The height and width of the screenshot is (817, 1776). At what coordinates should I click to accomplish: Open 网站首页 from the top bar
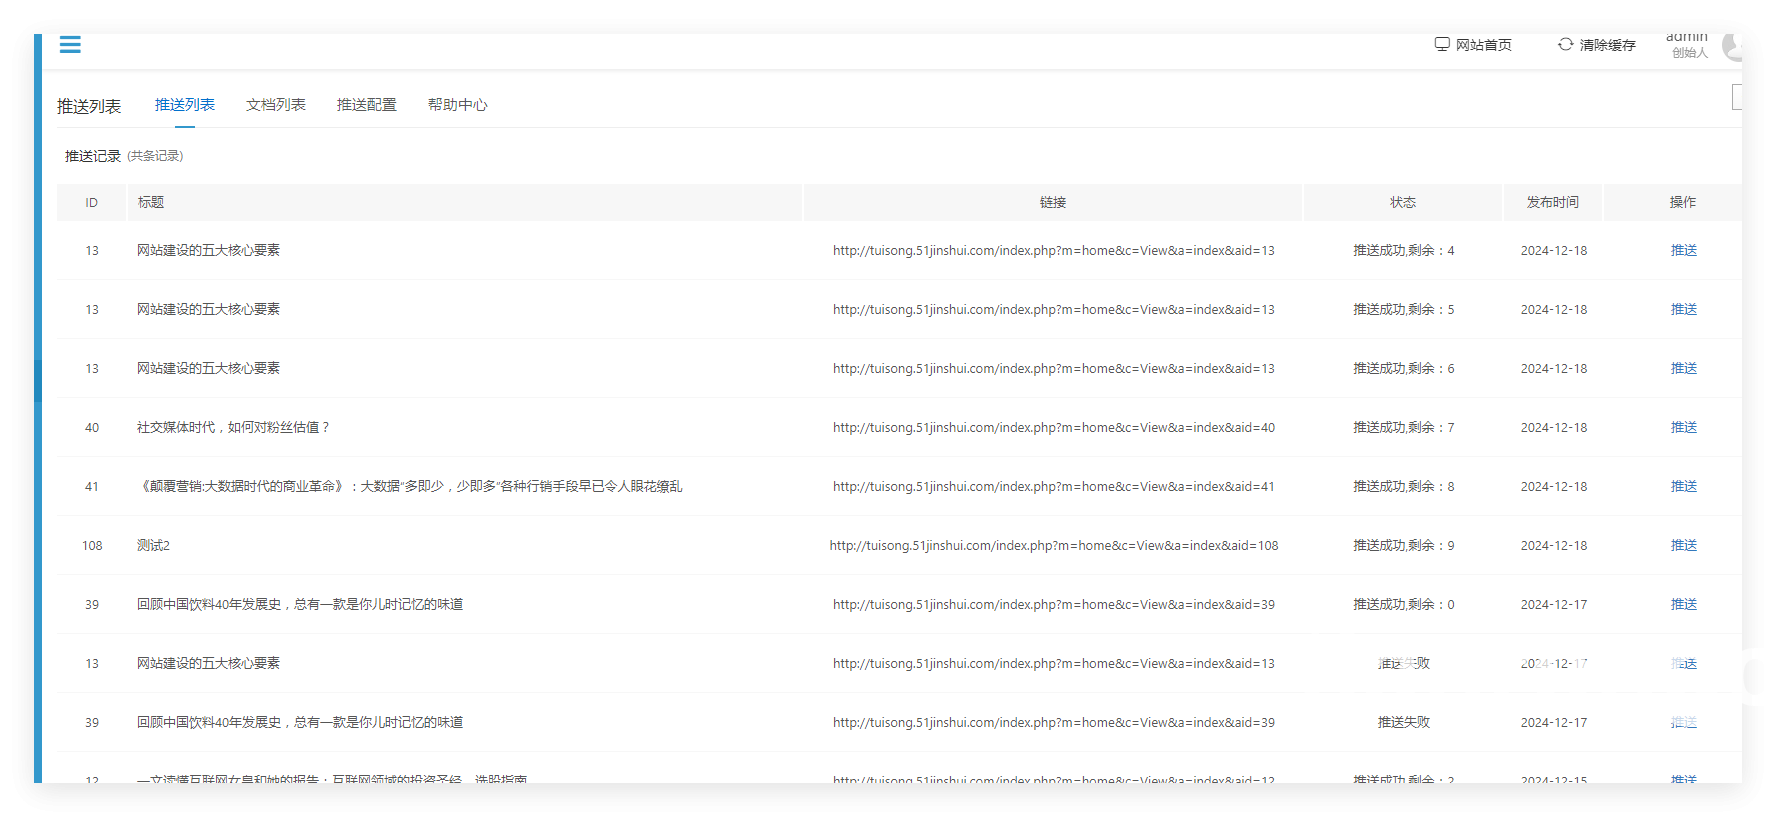[1473, 45]
